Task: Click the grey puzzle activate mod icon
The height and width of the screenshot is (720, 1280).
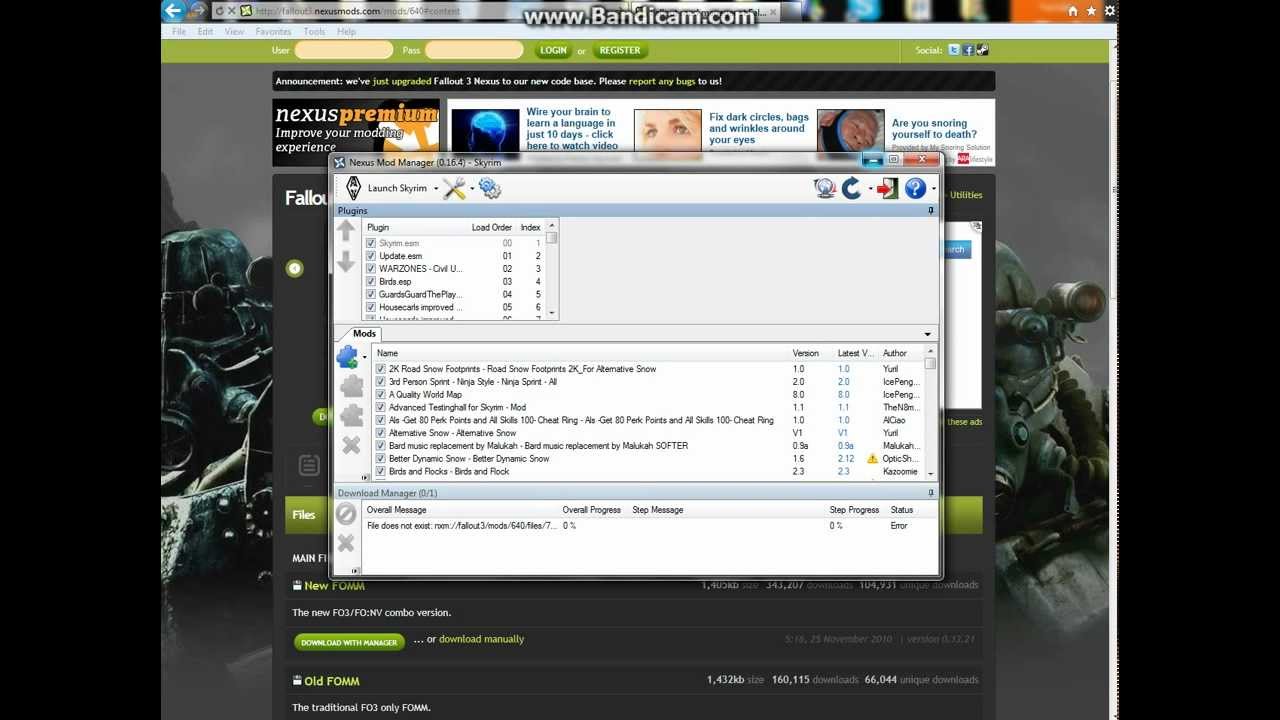Action: pos(351,387)
